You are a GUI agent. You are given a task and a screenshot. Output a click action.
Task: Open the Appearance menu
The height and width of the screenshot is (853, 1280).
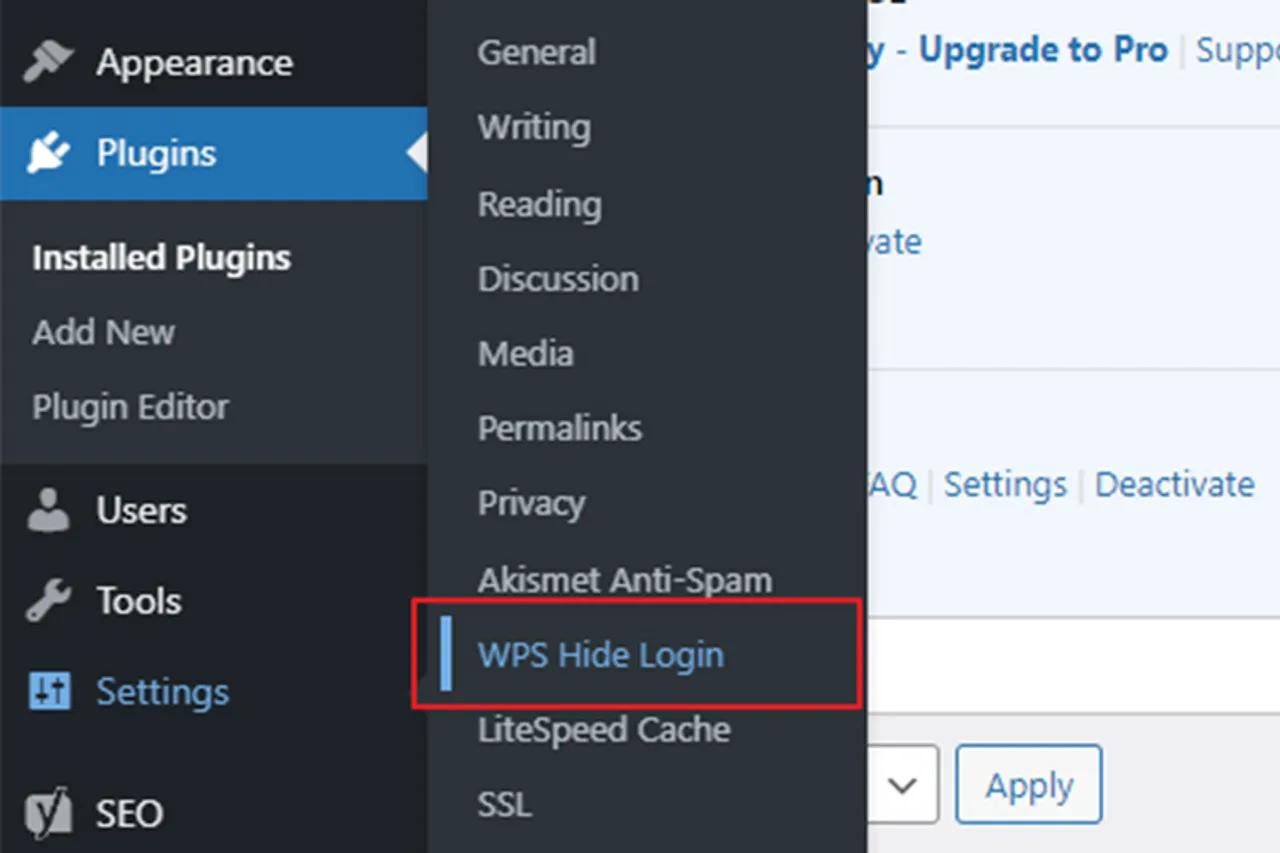[194, 63]
